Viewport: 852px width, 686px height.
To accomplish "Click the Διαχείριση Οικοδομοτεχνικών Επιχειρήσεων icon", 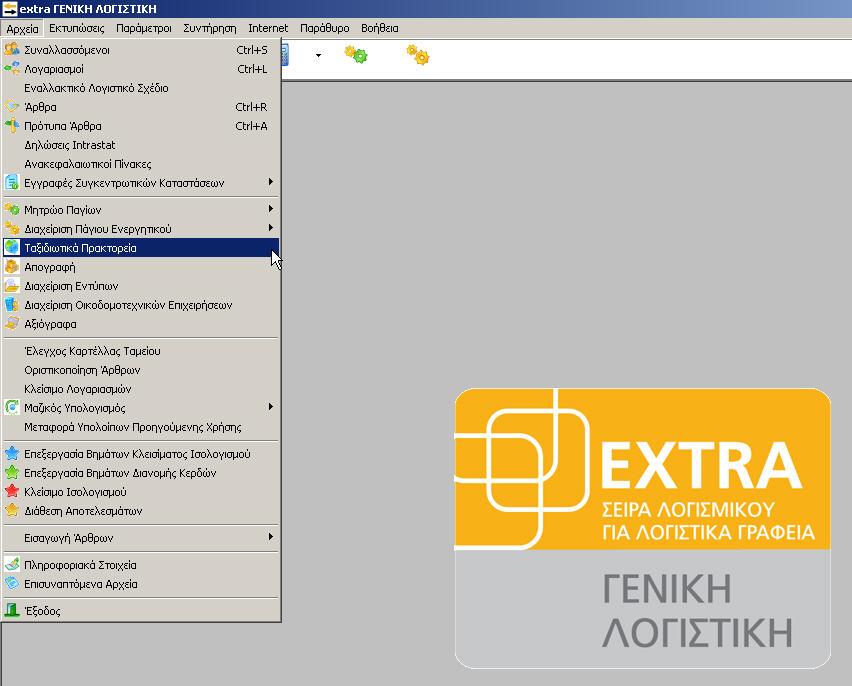I will 12,304.
